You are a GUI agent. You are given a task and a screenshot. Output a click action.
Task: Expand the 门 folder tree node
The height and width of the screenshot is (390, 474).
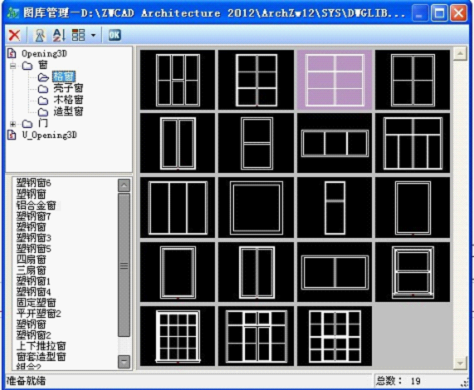tap(13, 124)
